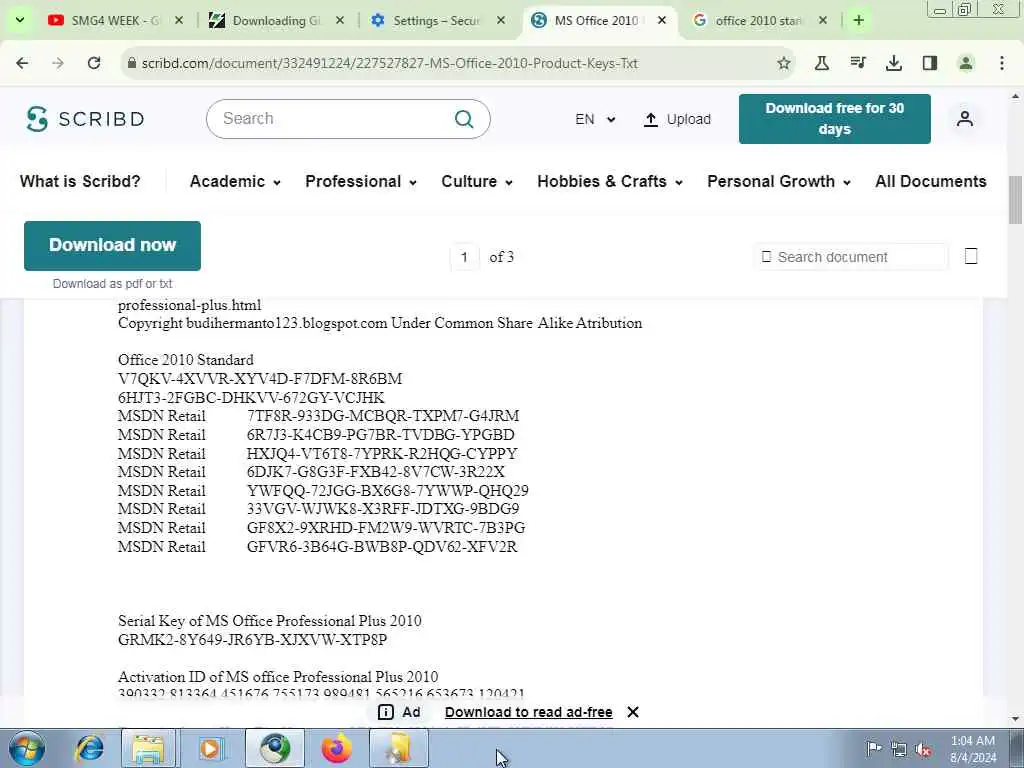1024x768 pixels.
Task: Open the Chrome three-dot menu
Action: point(1002,63)
